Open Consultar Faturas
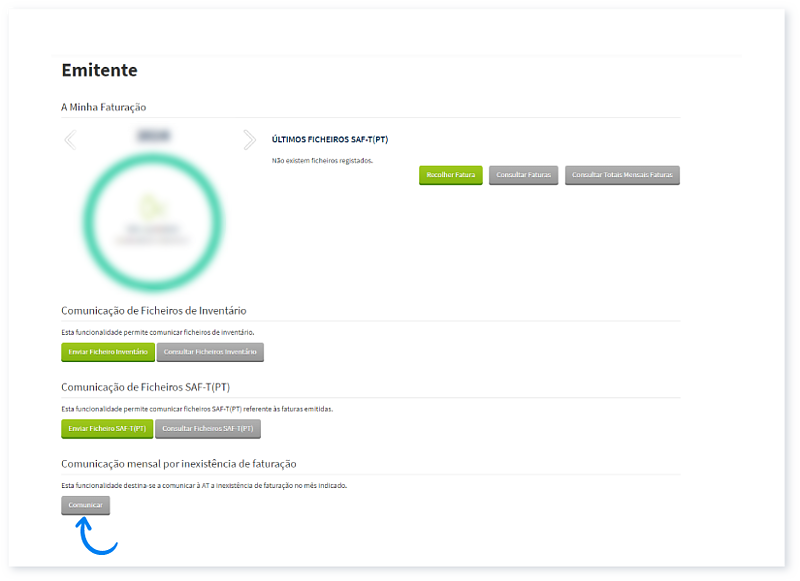Image resolution: width=800 pixels, height=581 pixels. tap(524, 175)
